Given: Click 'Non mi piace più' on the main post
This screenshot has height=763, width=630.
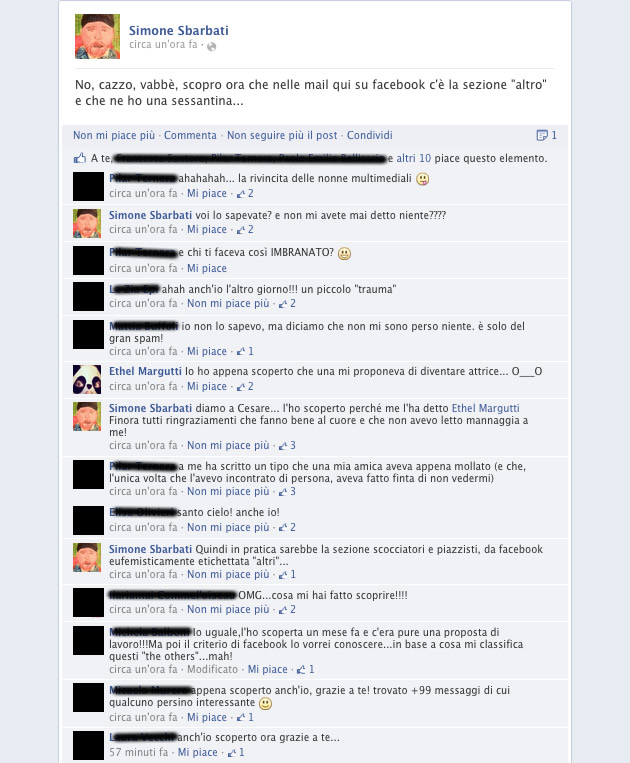Looking at the screenshot, I should coord(114,135).
